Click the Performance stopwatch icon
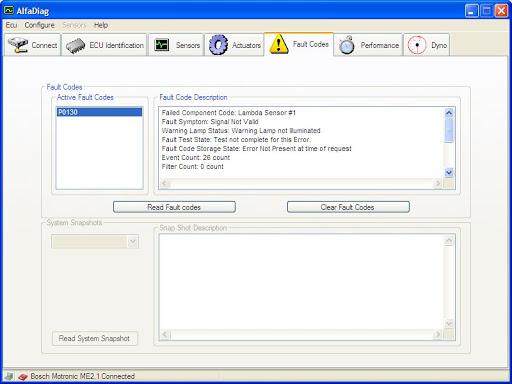 pos(347,45)
